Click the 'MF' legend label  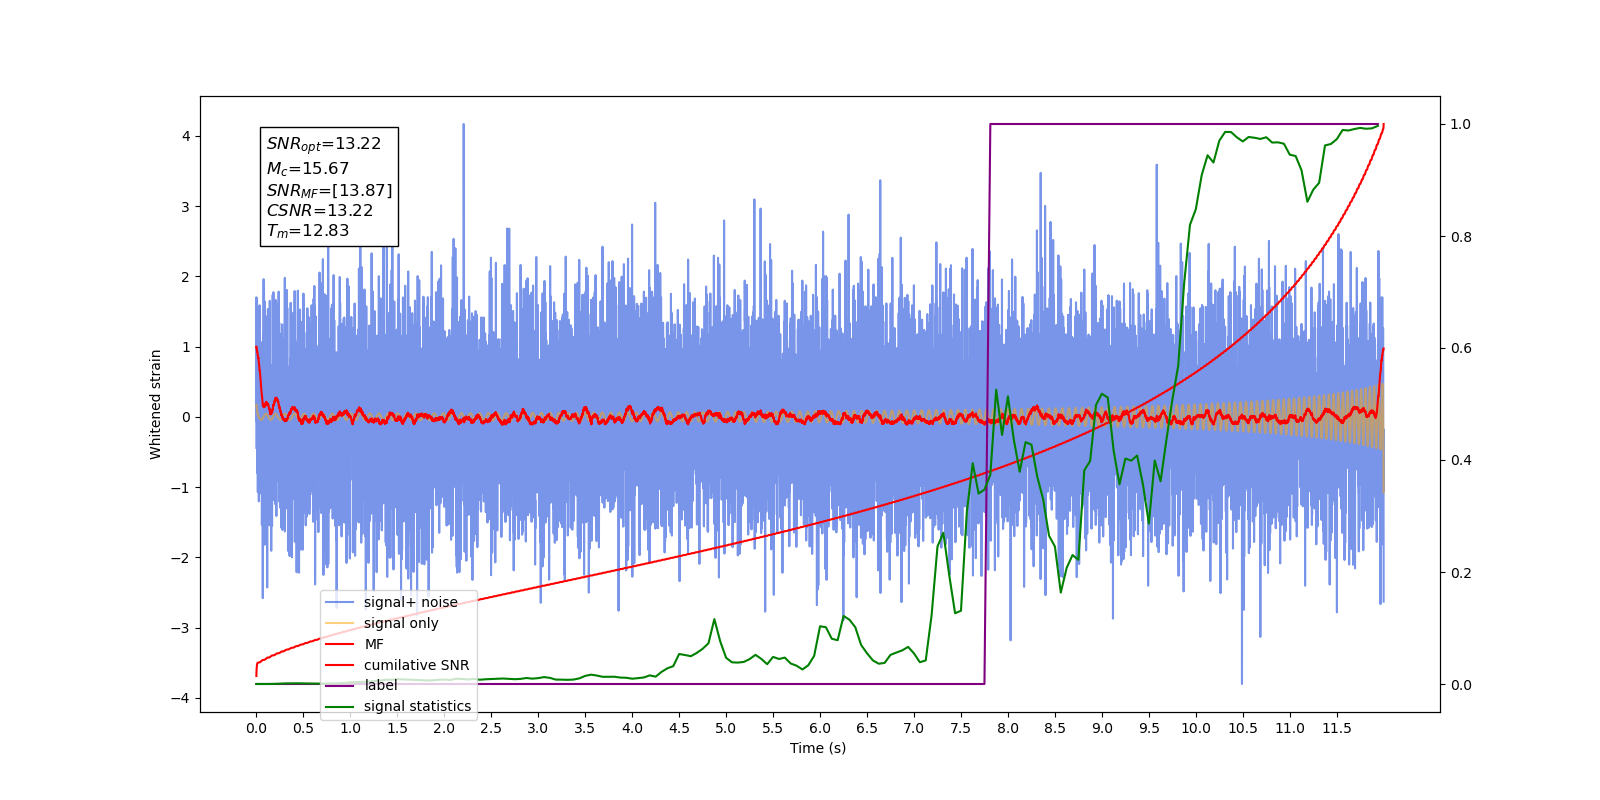(374, 644)
